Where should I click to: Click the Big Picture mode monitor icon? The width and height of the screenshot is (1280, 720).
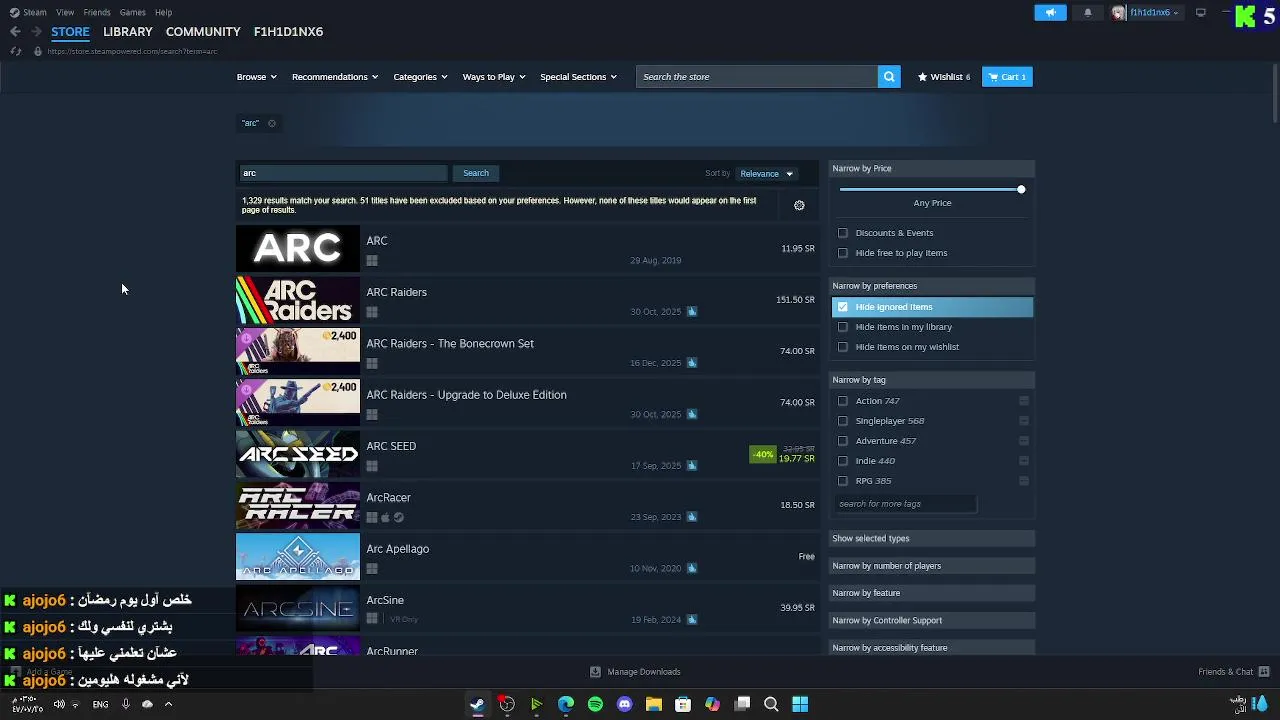pyautogui.click(x=1200, y=13)
